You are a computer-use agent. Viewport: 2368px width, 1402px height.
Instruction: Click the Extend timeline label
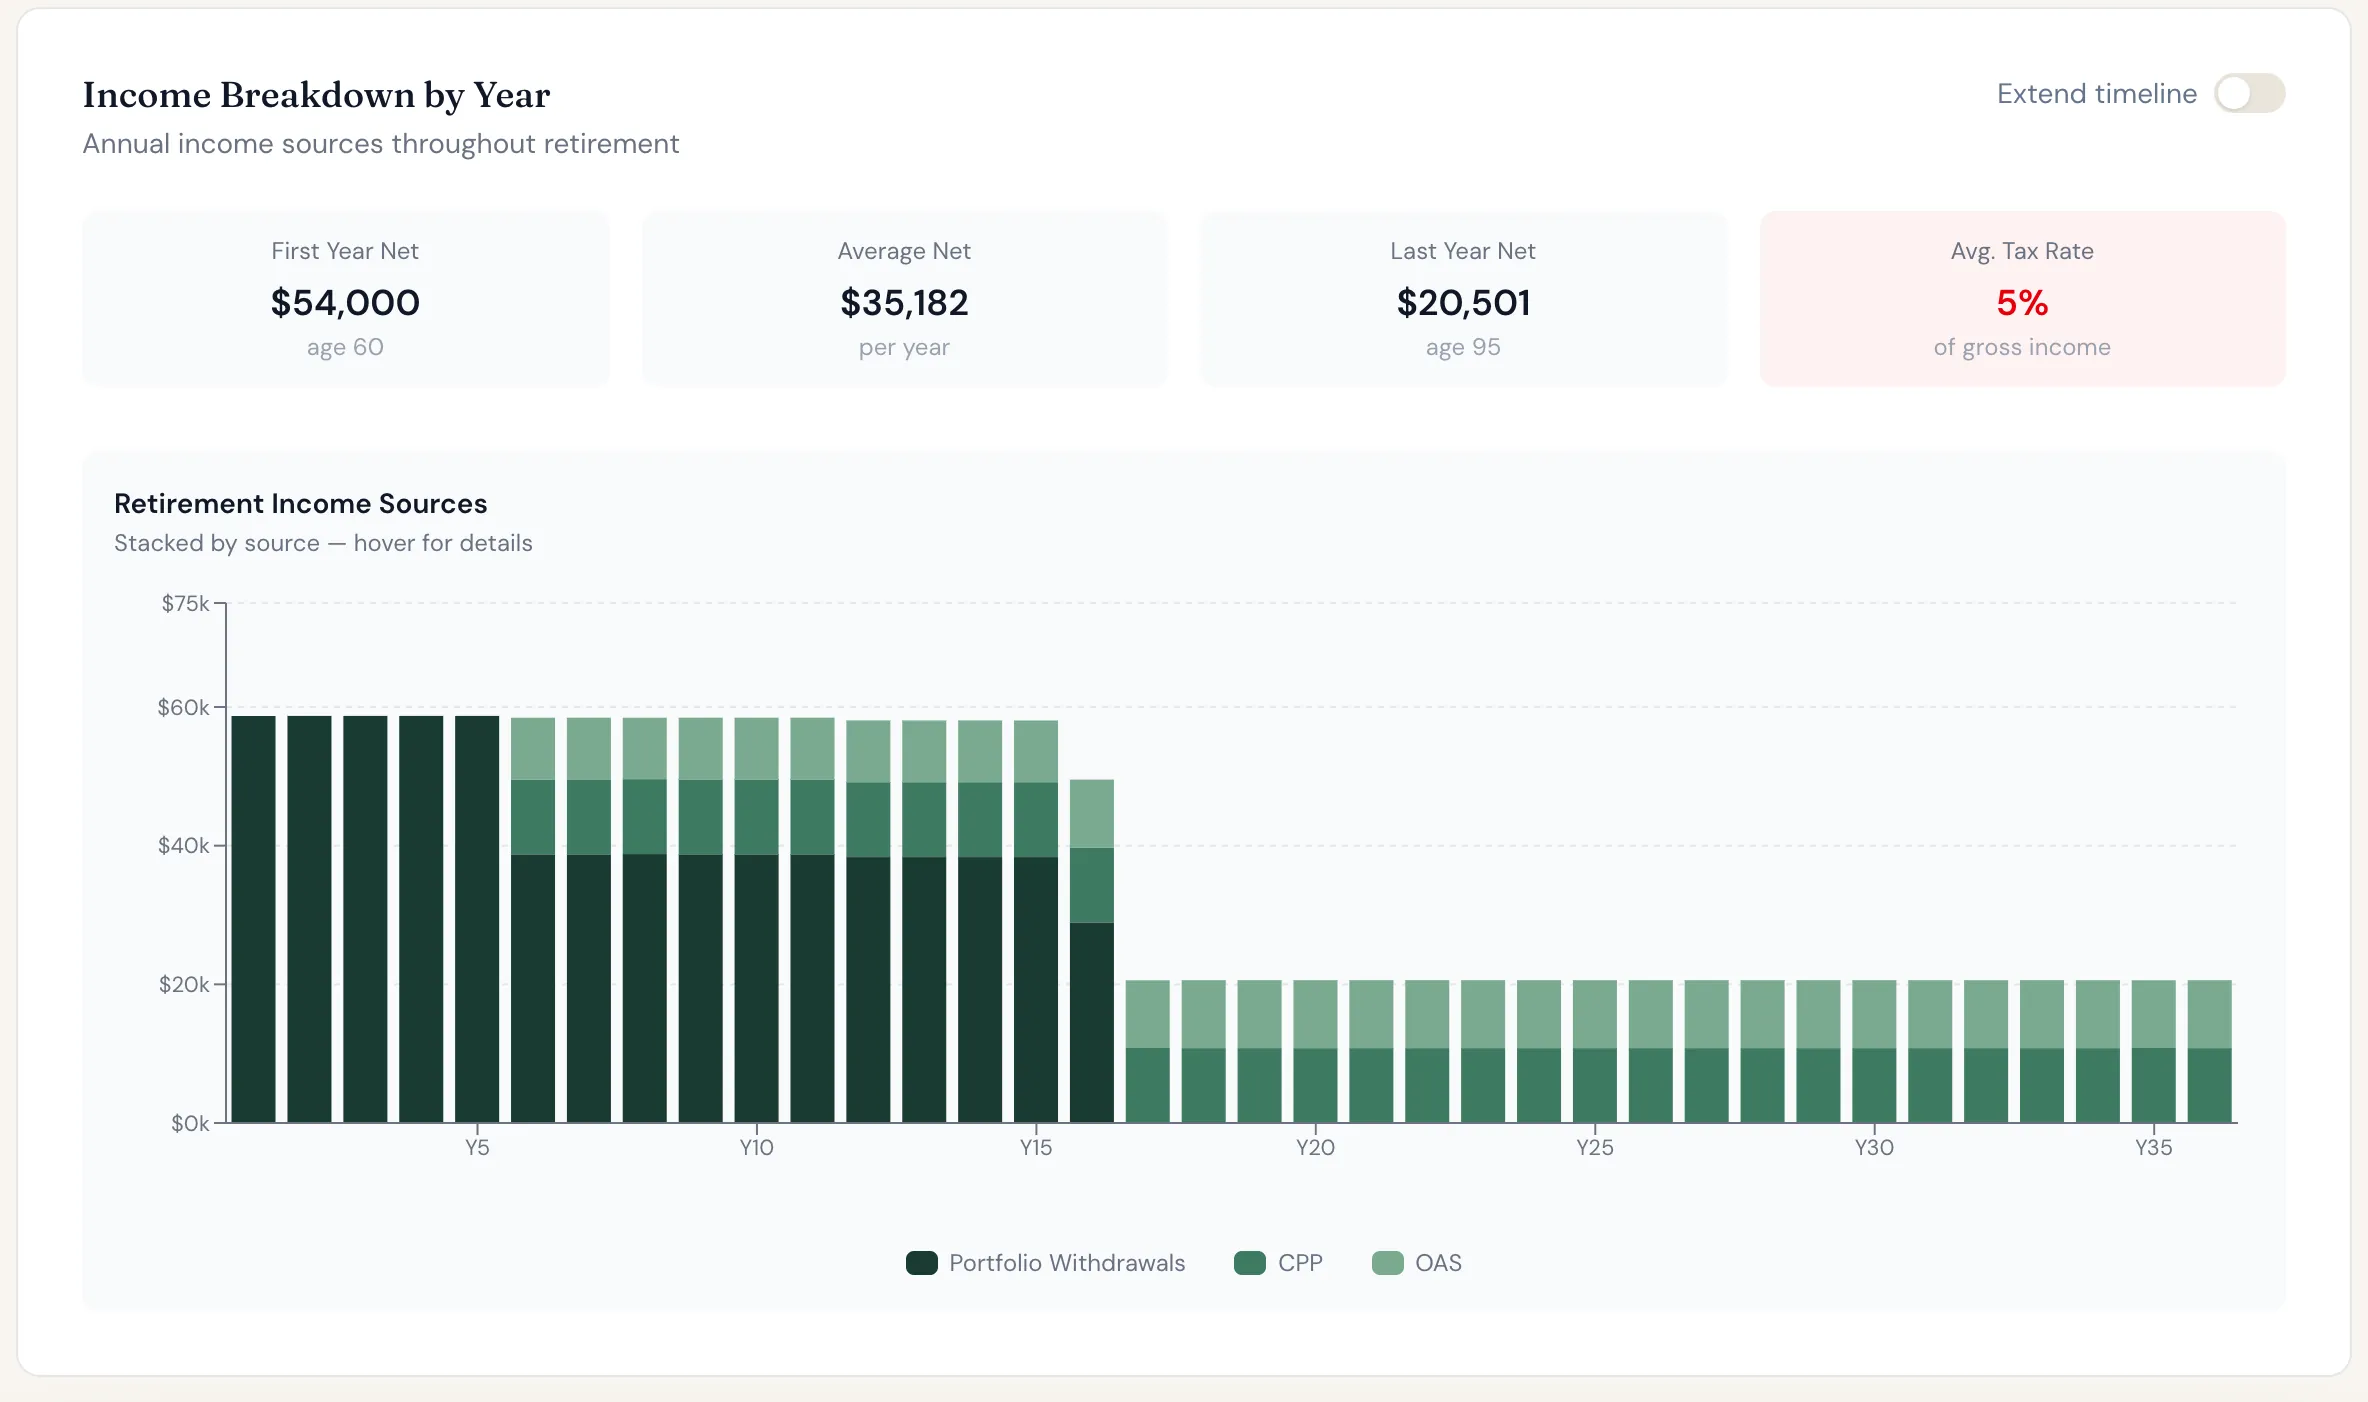2097,94
